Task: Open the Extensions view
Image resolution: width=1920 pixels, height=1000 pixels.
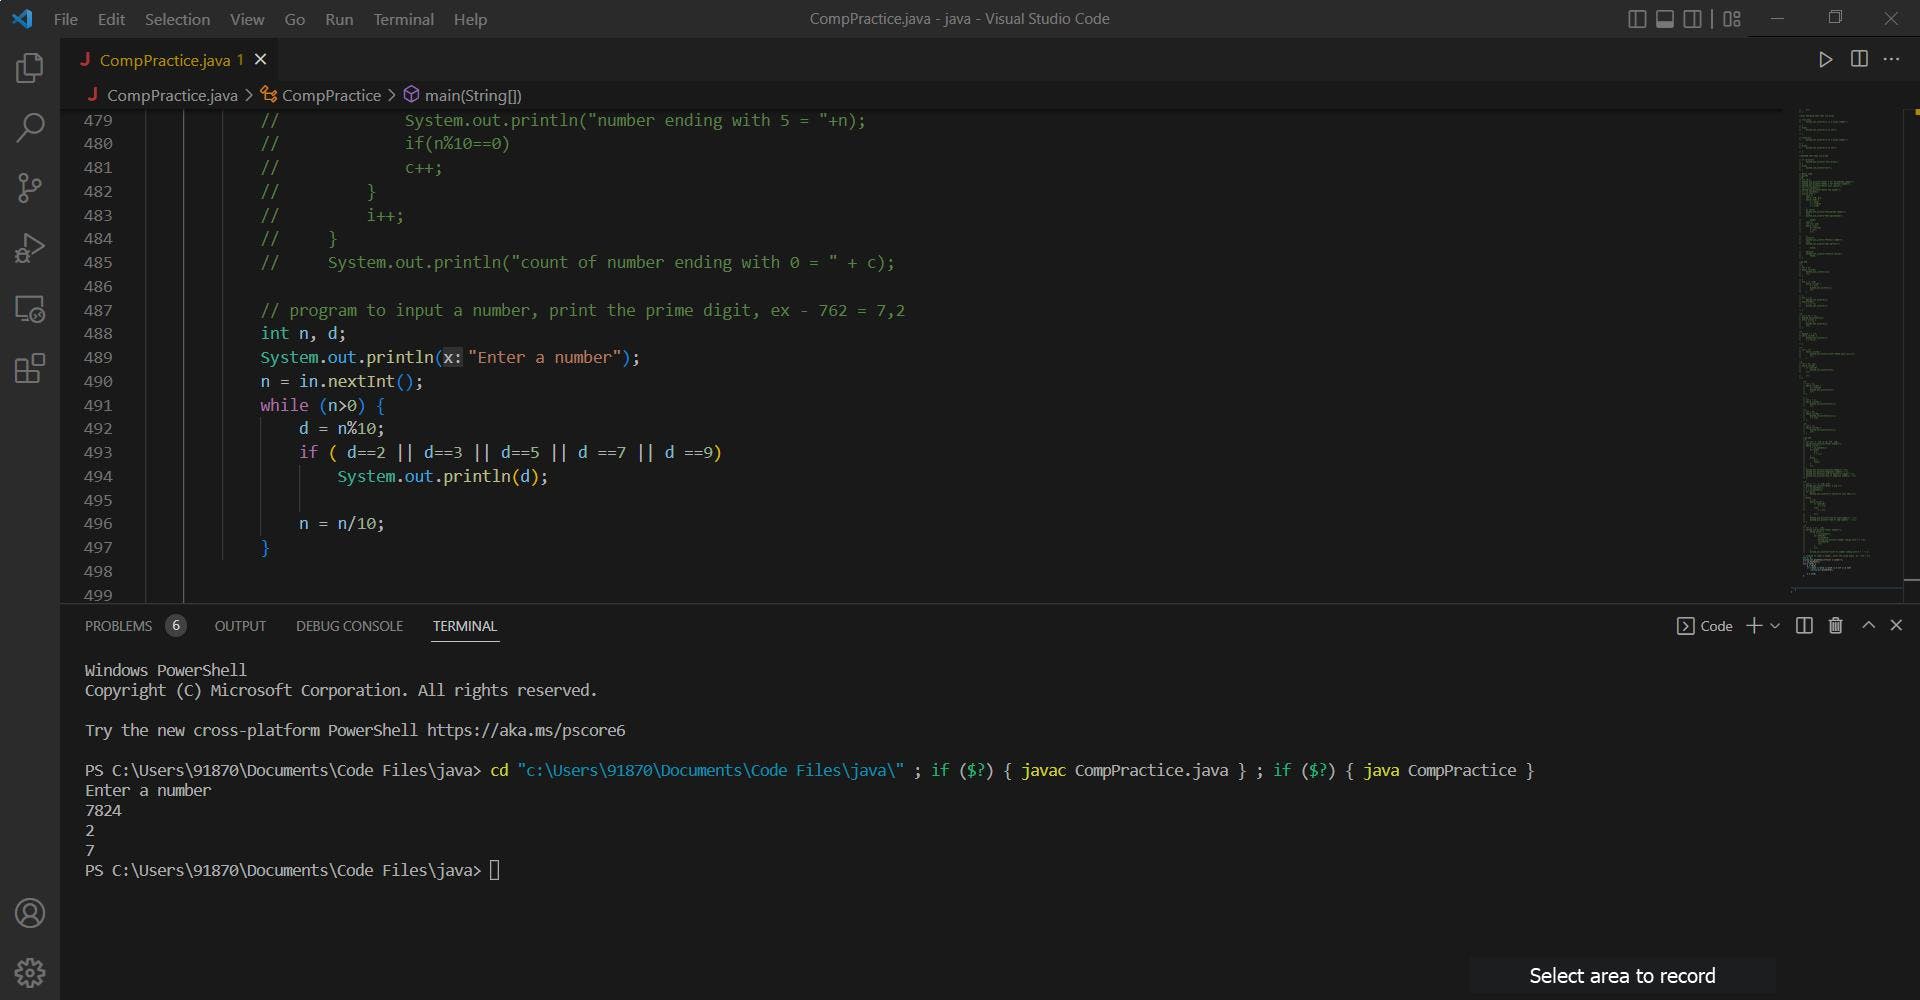Action: click(30, 369)
